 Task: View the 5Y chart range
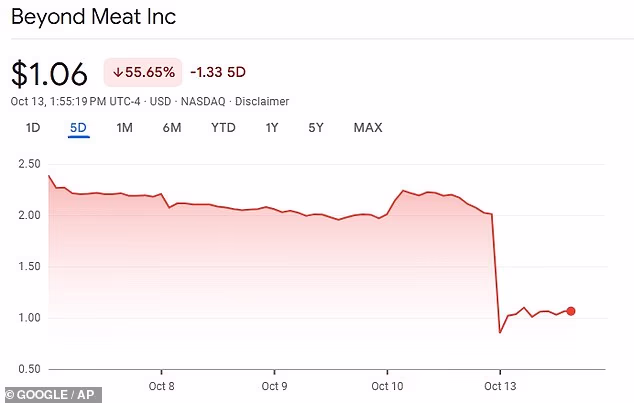pyautogui.click(x=316, y=127)
